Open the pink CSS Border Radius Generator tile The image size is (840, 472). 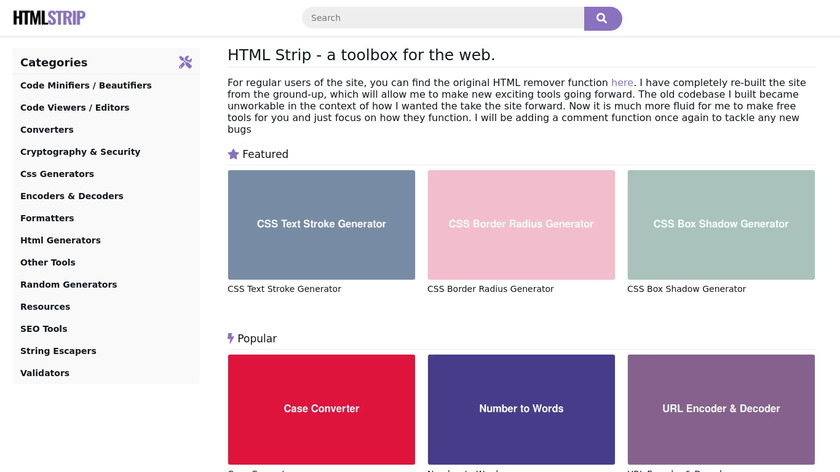(x=521, y=224)
